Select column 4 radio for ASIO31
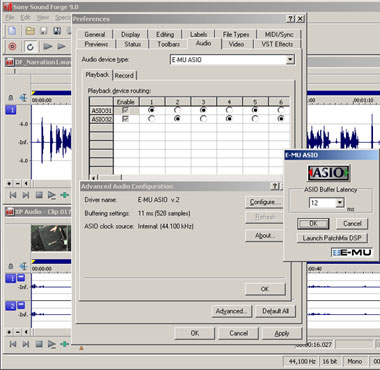This screenshot has height=370, width=380. 229,110
